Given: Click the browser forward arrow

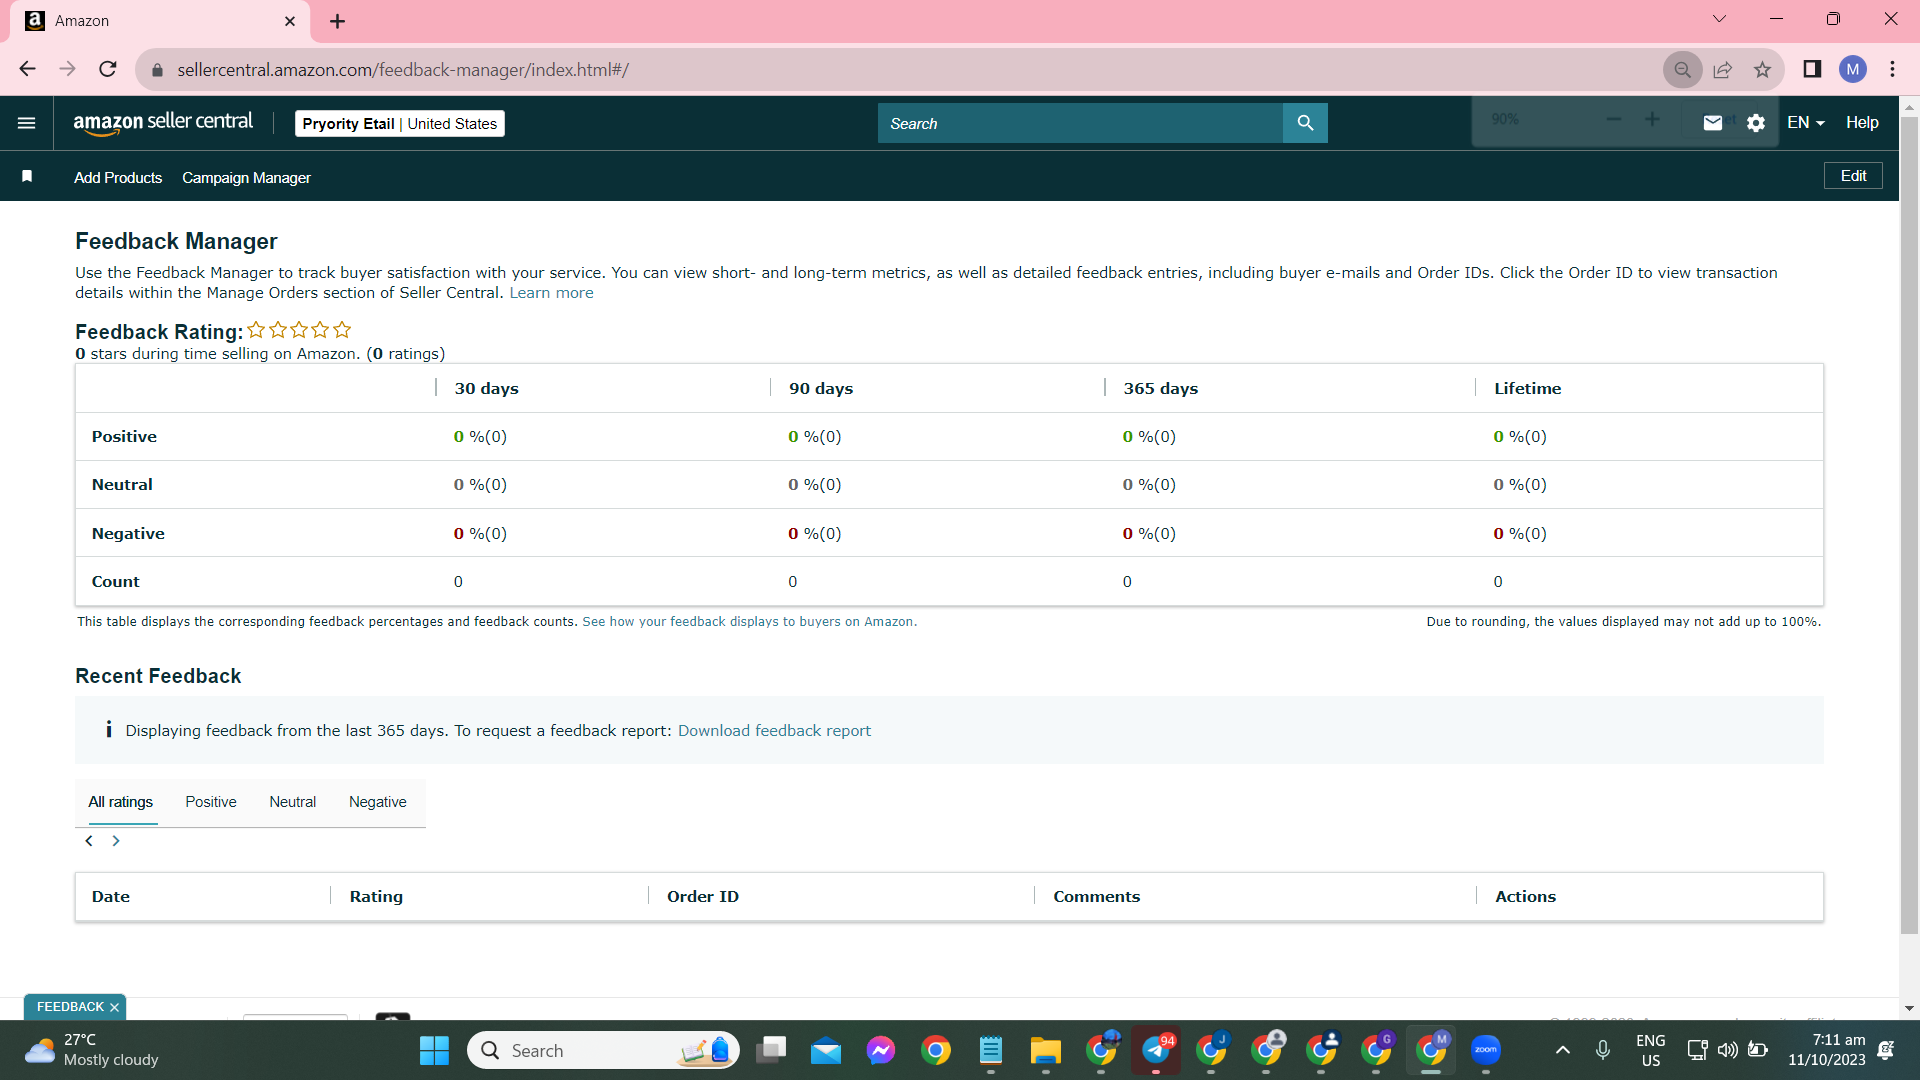Looking at the screenshot, I should (x=67, y=69).
